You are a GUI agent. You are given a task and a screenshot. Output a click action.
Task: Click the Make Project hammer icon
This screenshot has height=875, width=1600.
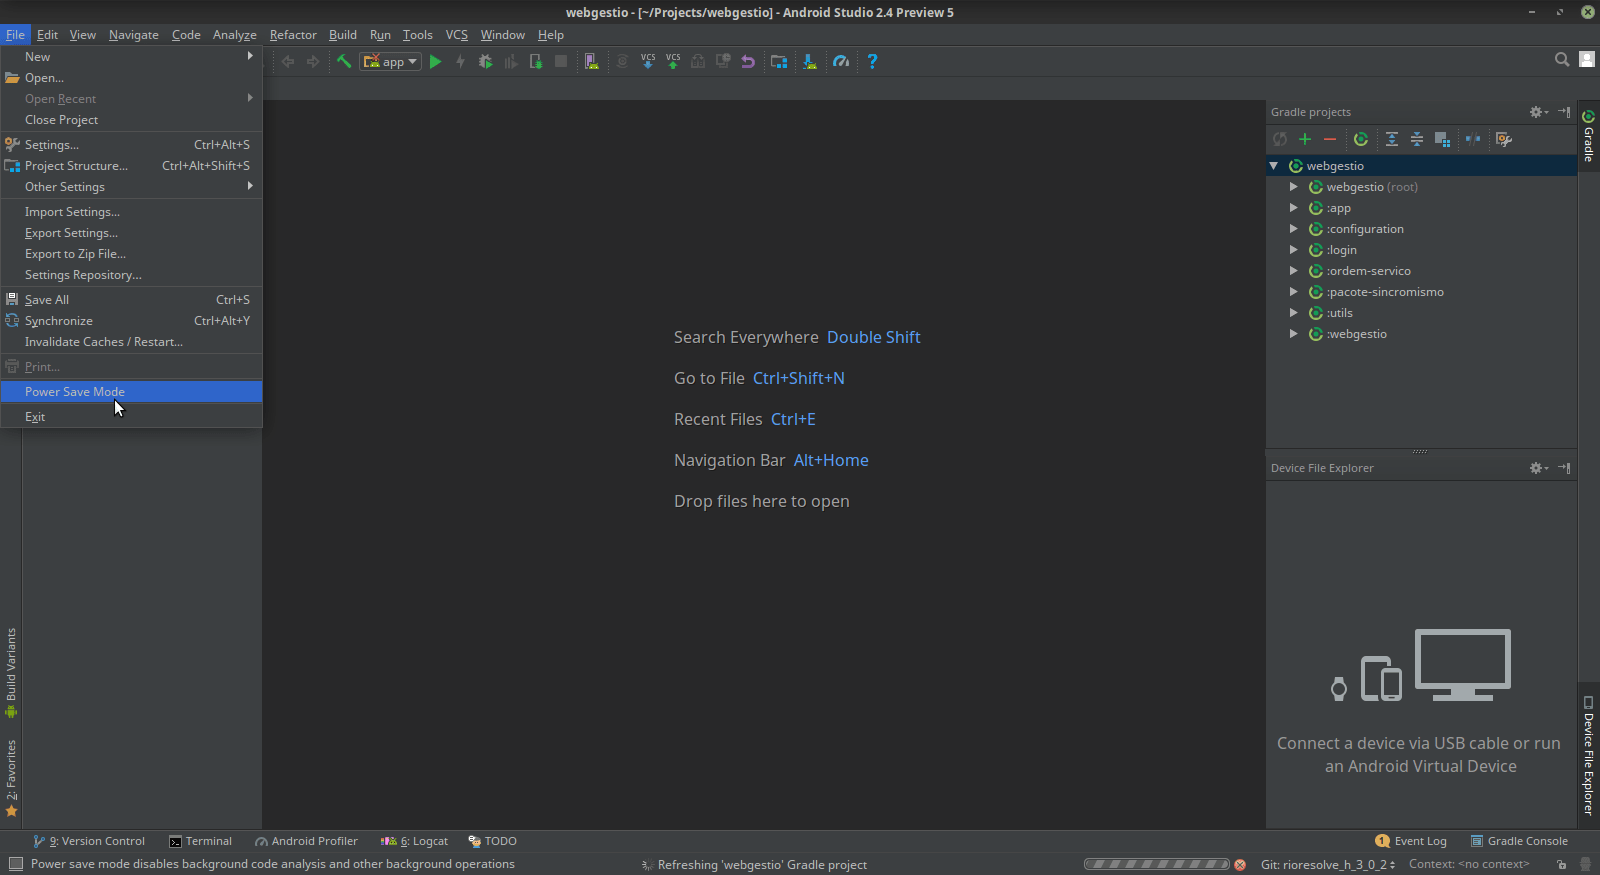tap(344, 61)
